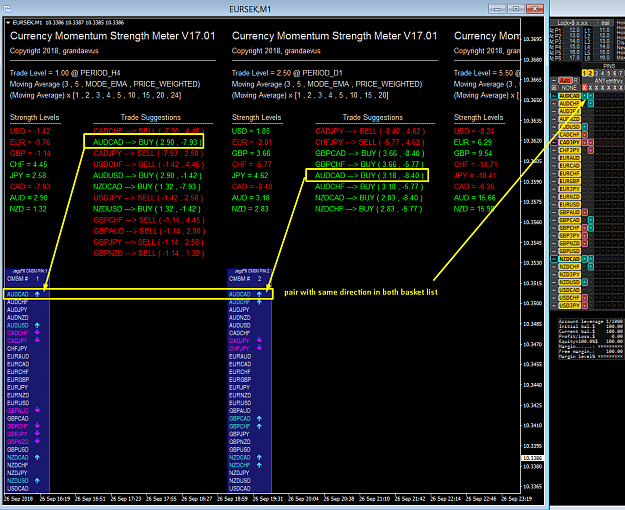
Task: Click GBPCHF down-arrow under pin 1
Action: coord(585,228)
